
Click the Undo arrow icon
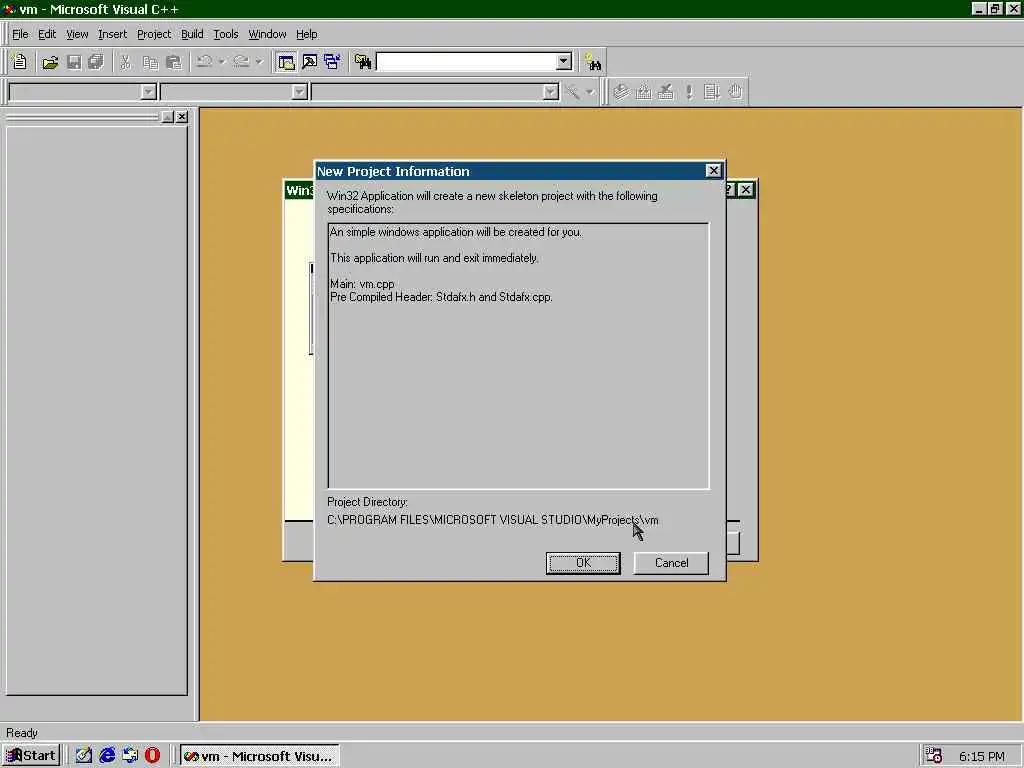204,62
